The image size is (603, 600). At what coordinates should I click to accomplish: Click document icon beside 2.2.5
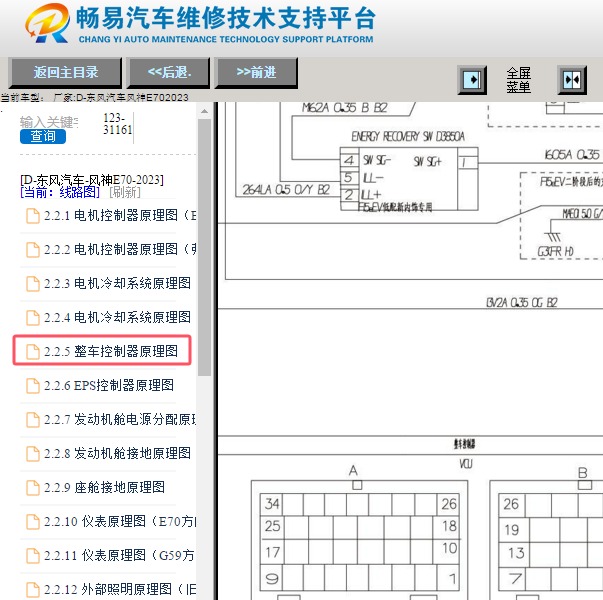[x=33, y=352]
